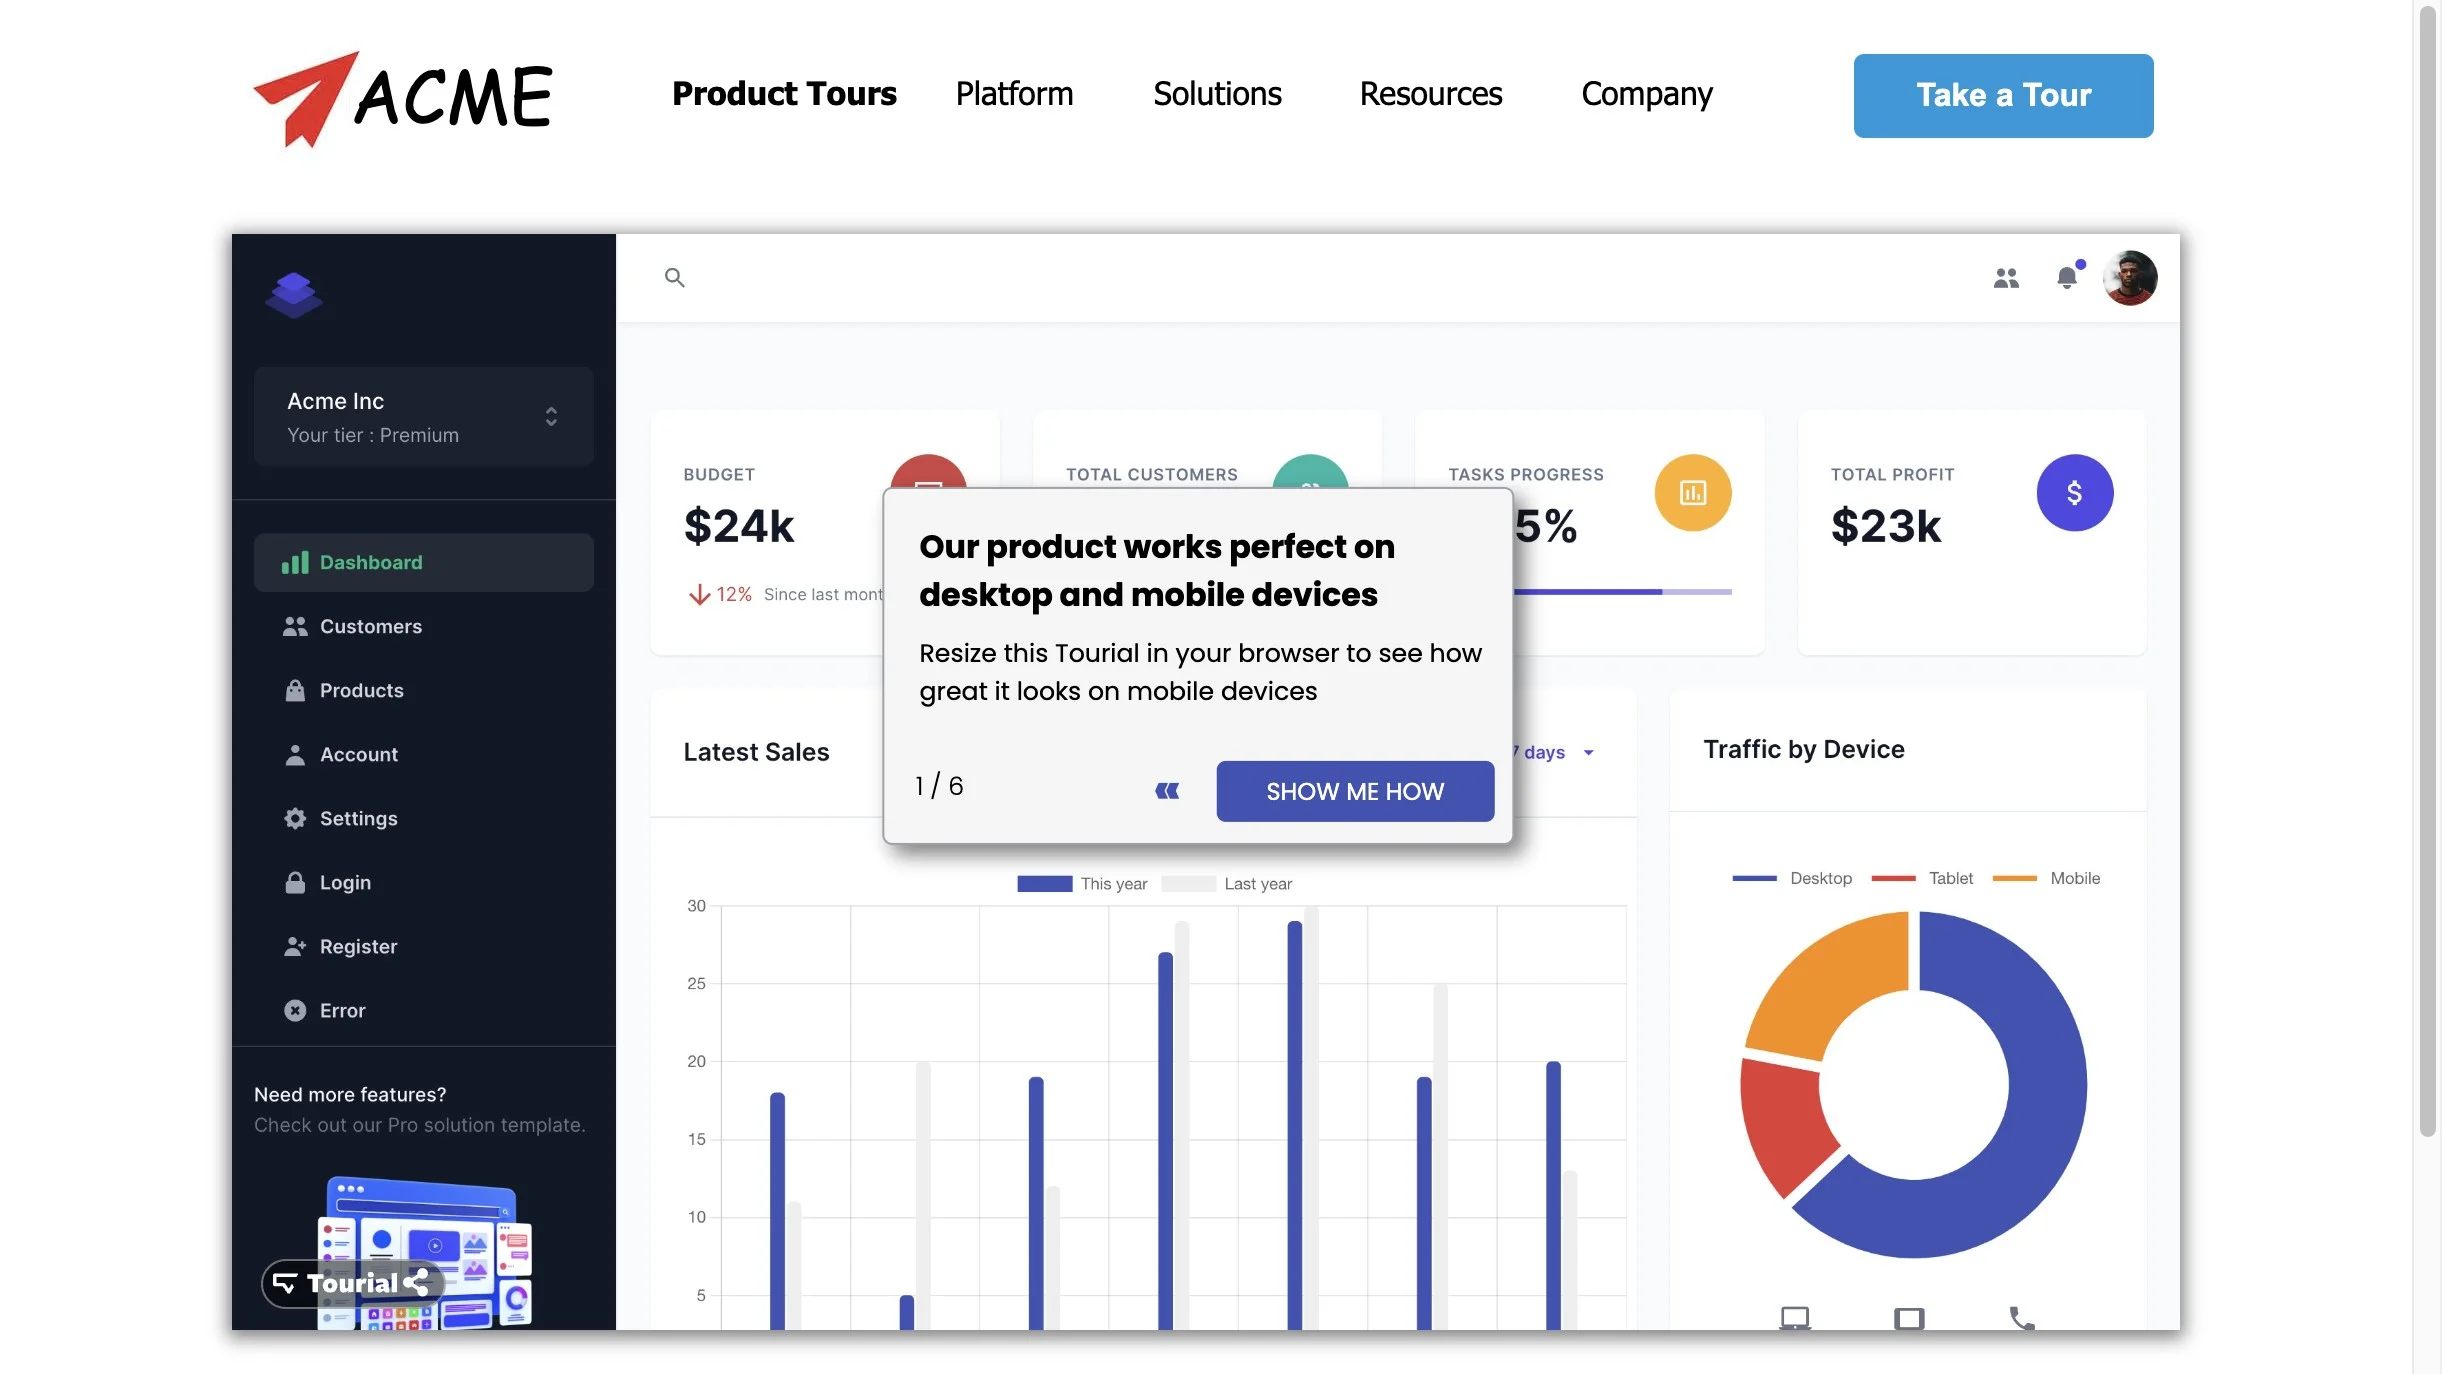Screen dimensions: 2442x1374
Task: Open Account in the sidebar
Action: pyautogui.click(x=424, y=755)
